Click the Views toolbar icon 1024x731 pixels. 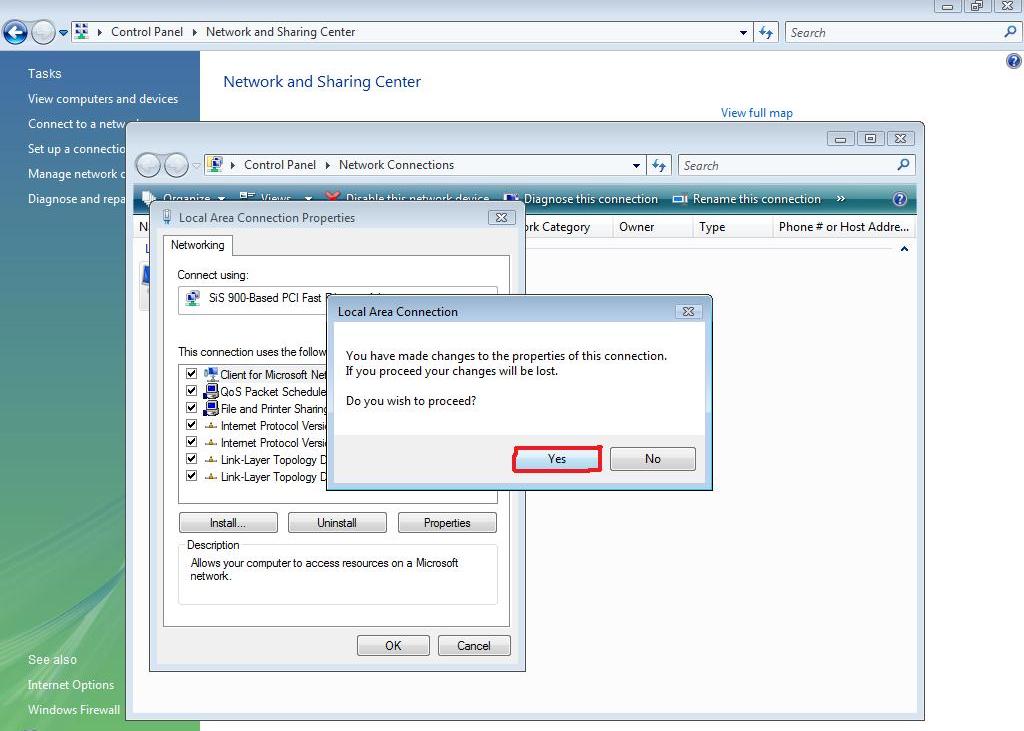247,196
